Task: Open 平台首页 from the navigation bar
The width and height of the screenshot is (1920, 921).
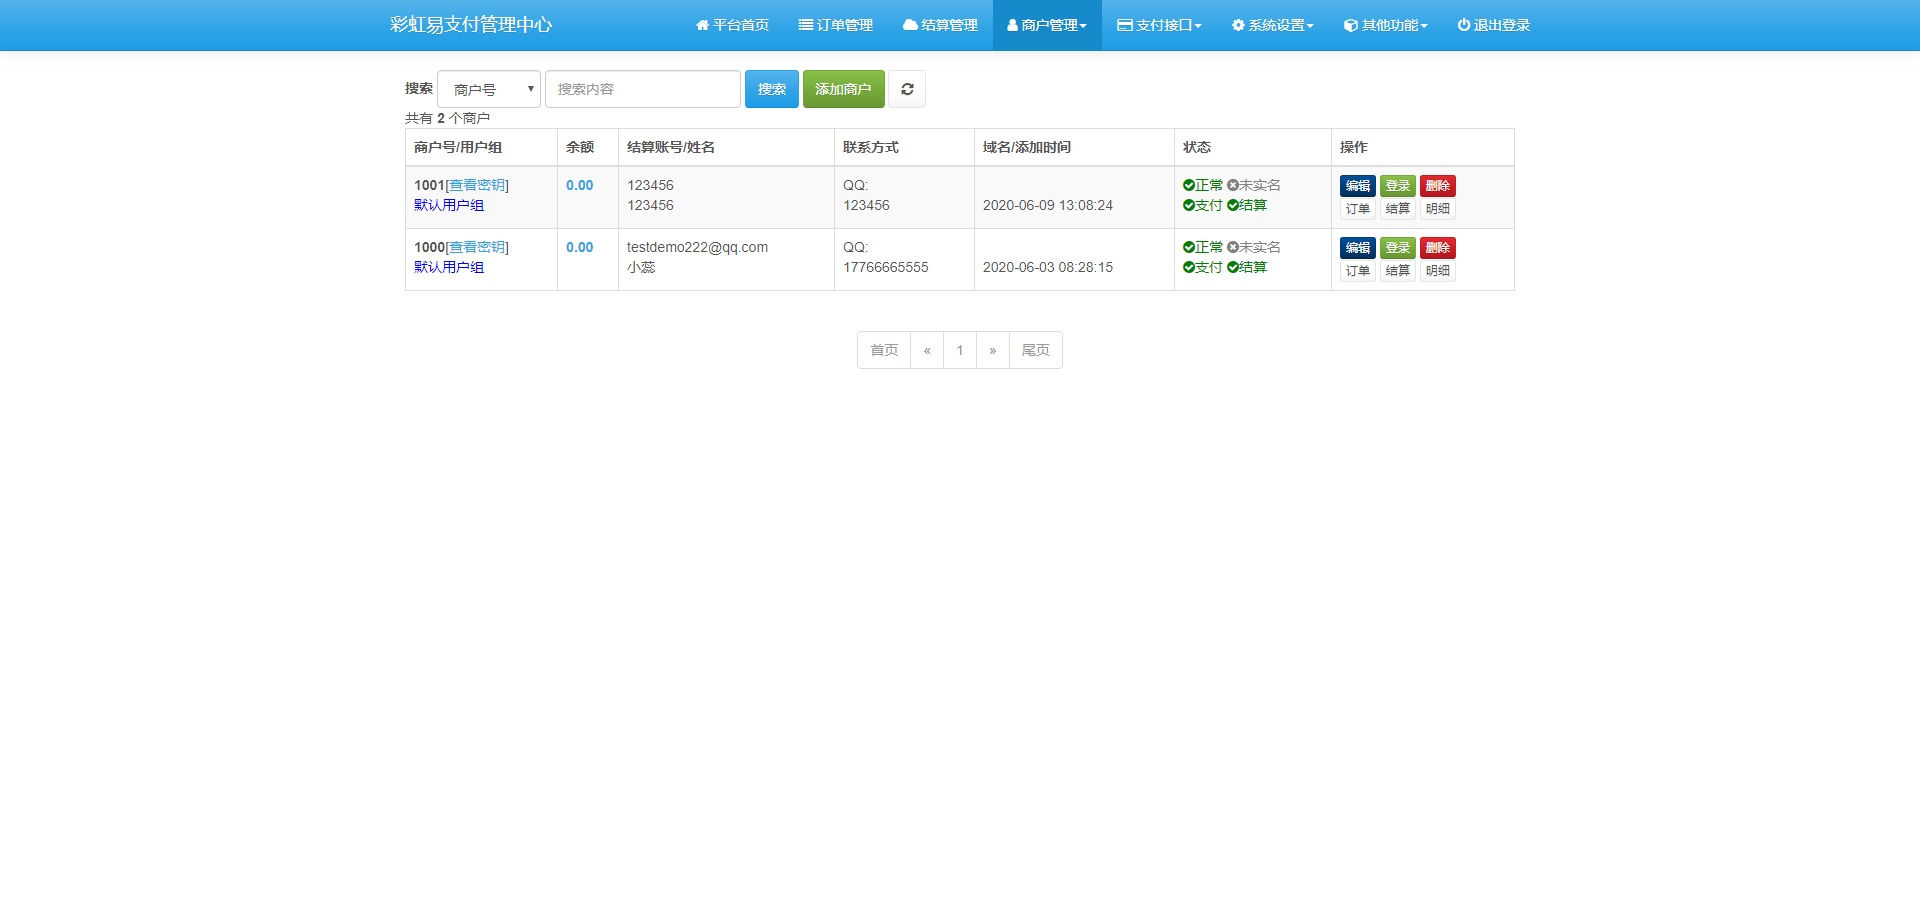Action: point(732,25)
